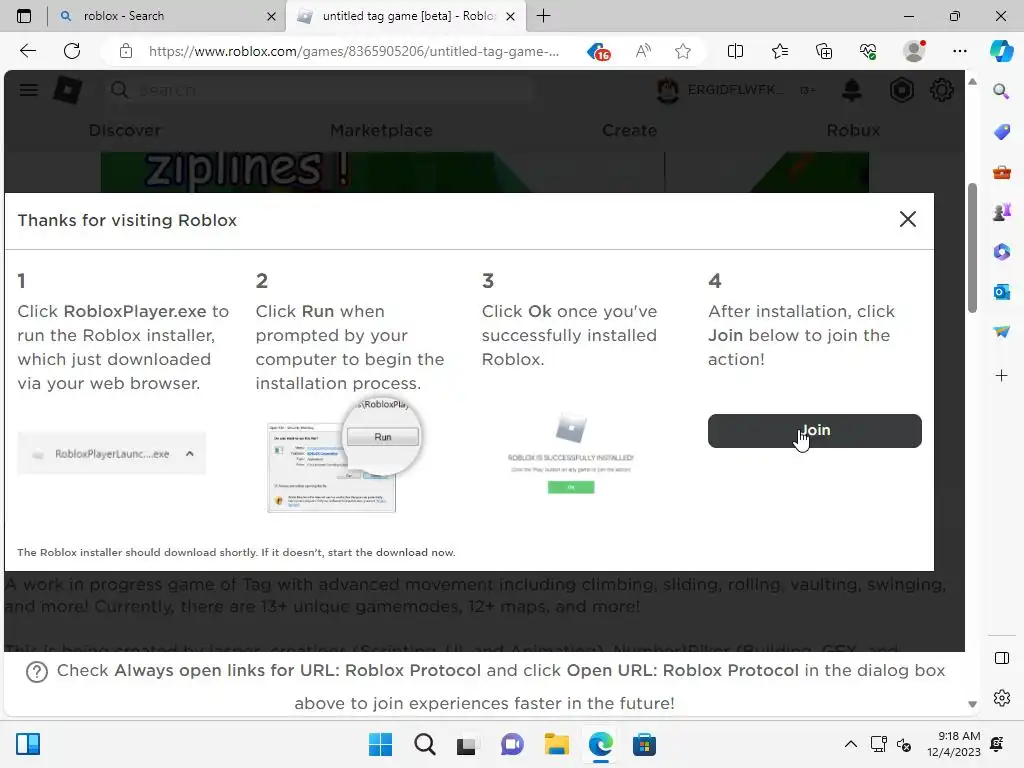Screen dimensions: 1024x768
Task: Toggle the sidebar visibility icon
Action: (x=1001, y=658)
